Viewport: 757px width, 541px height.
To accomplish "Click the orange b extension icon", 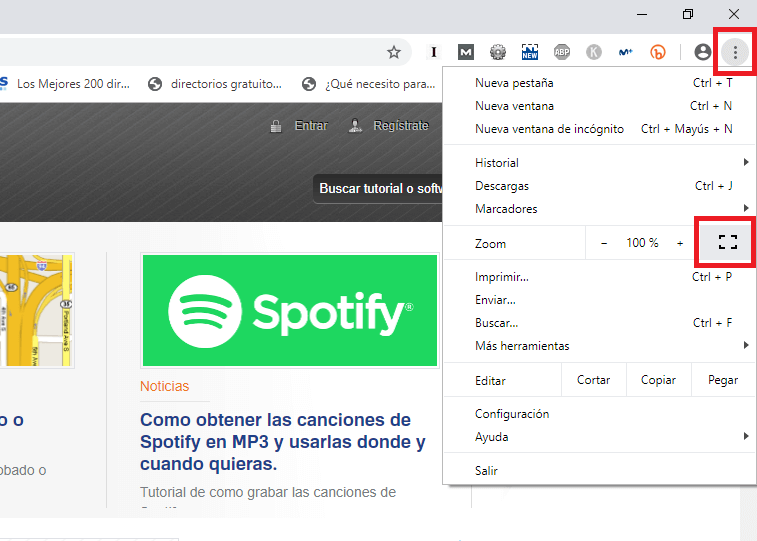I will coord(658,52).
